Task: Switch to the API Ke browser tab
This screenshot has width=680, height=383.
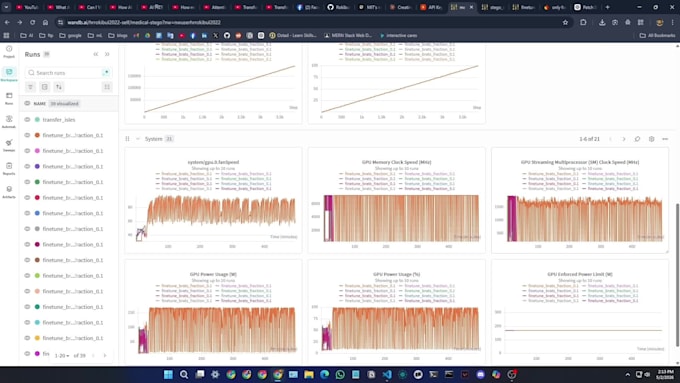Action: coord(432,7)
